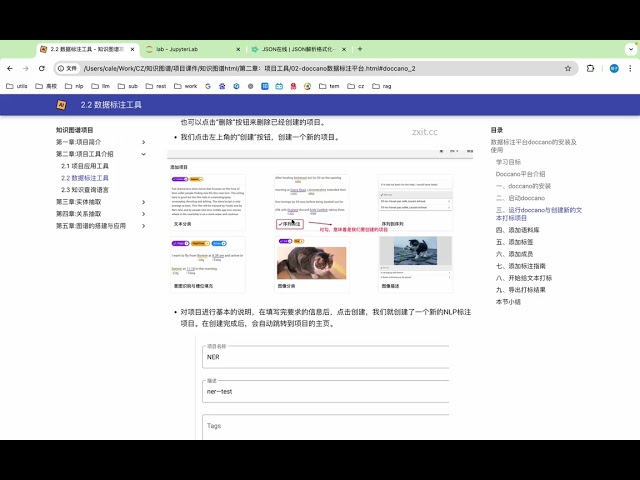
Task: Switch to the JSON在线 tab
Action: [x=298, y=49]
